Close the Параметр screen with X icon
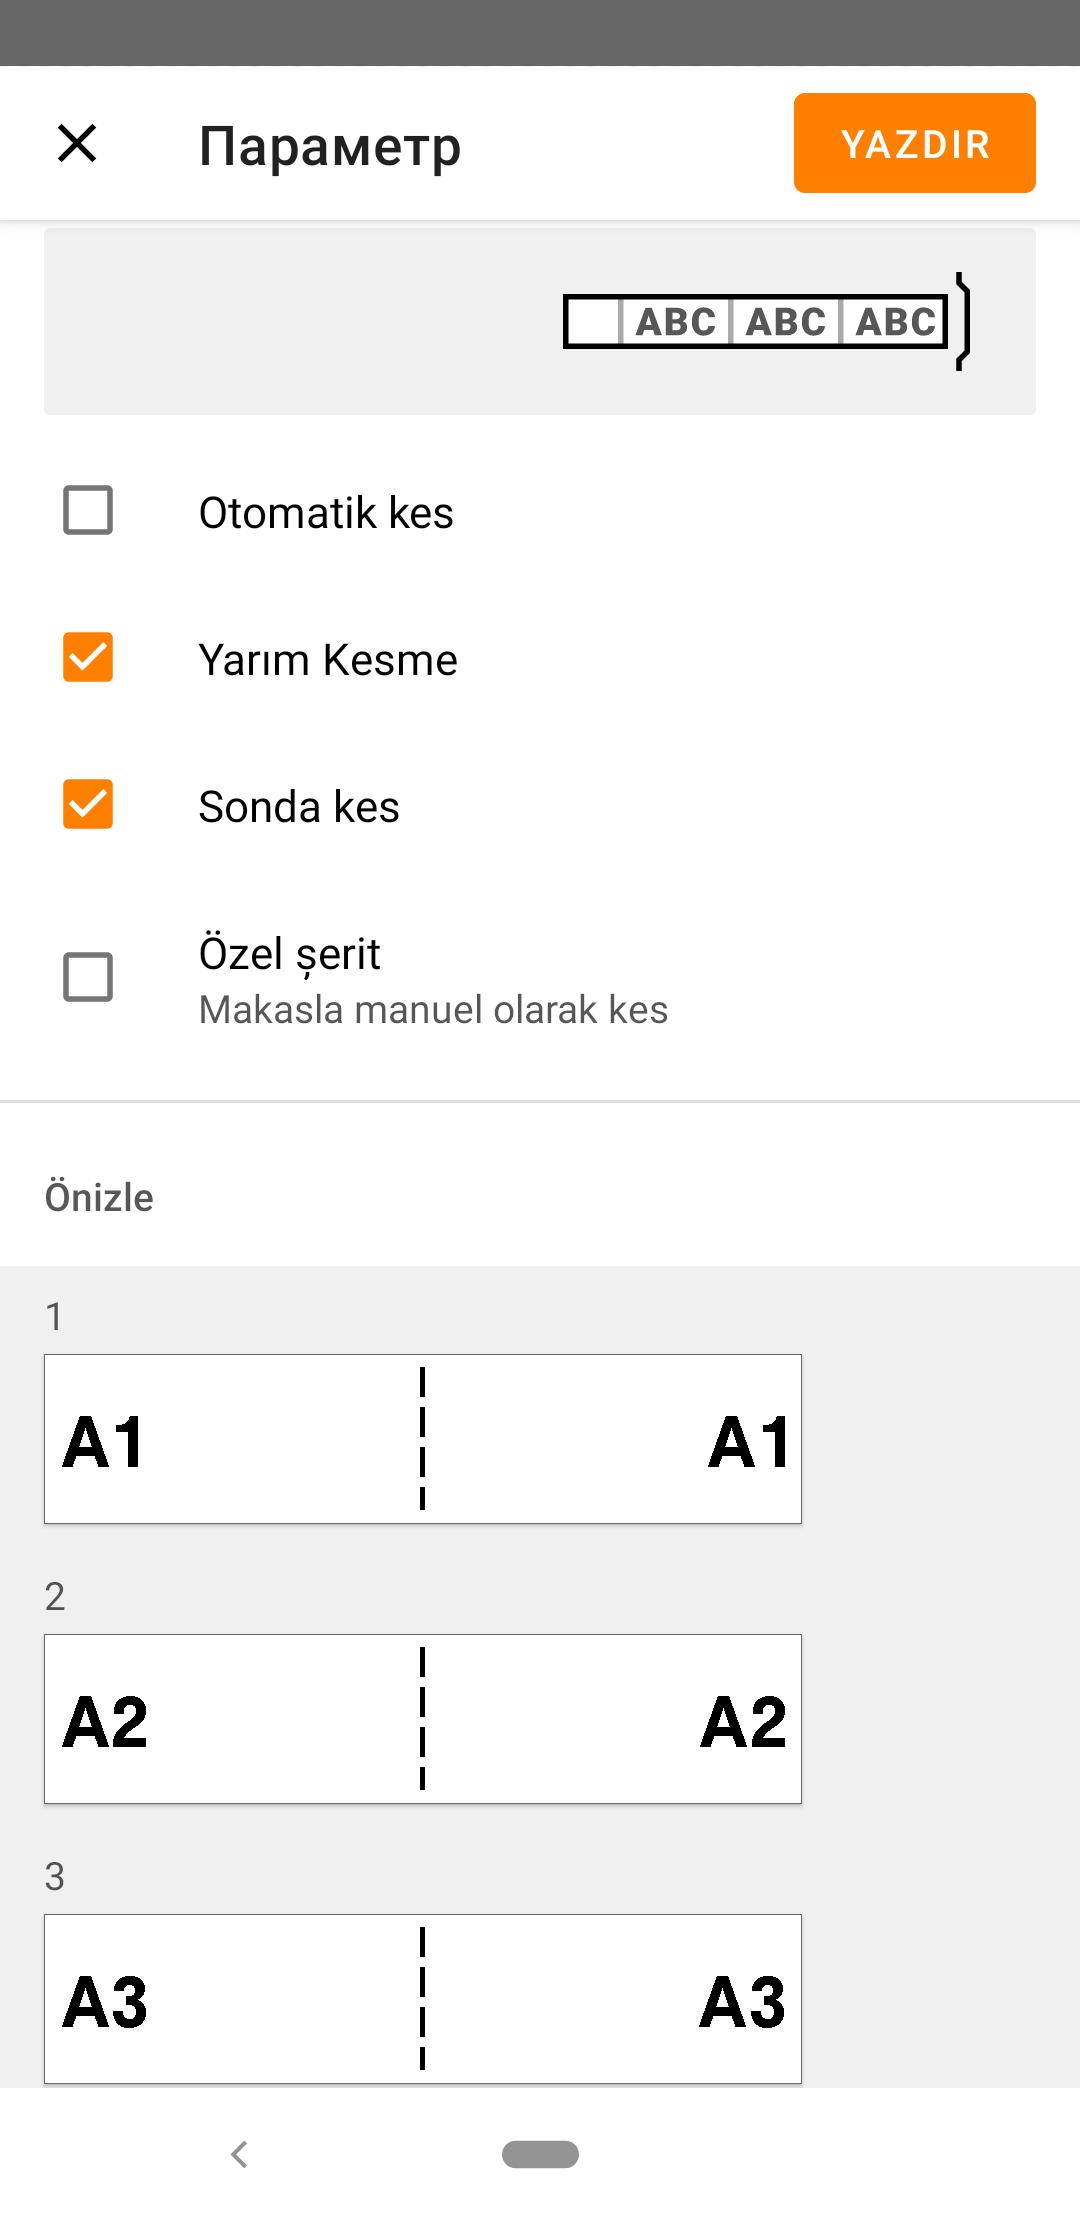This screenshot has height=2220, width=1080. click(x=77, y=143)
